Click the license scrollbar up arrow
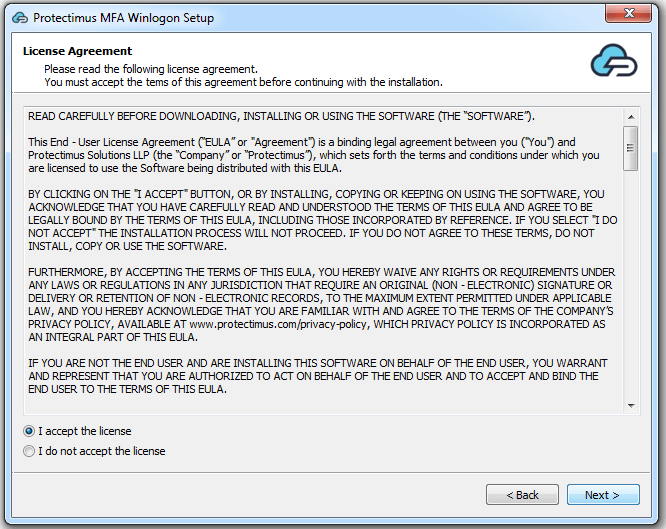This screenshot has width=666, height=529. [x=631, y=117]
